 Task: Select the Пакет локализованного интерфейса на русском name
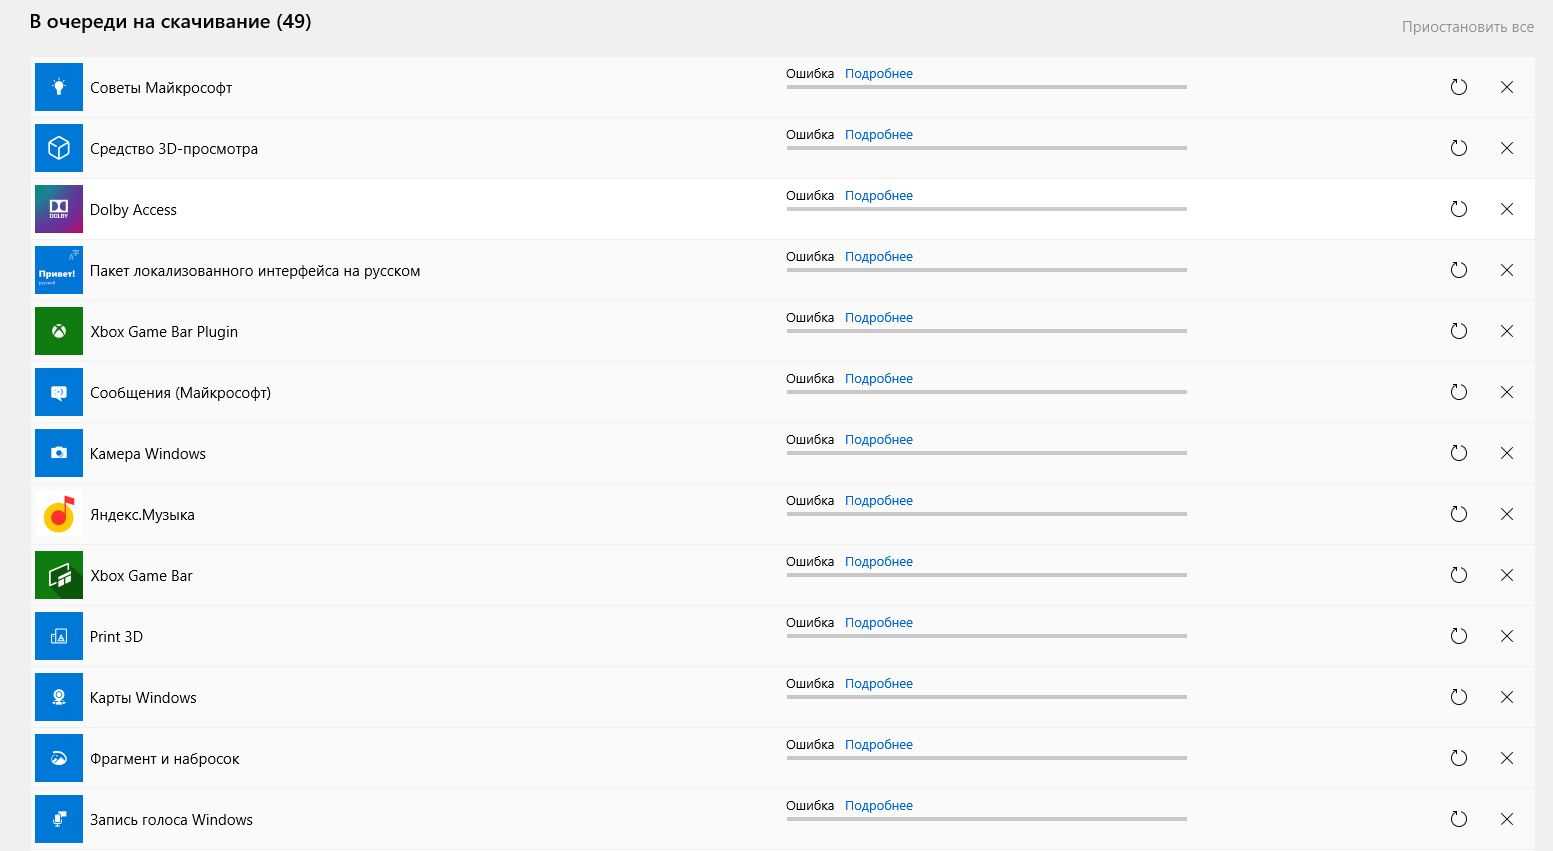coord(255,271)
